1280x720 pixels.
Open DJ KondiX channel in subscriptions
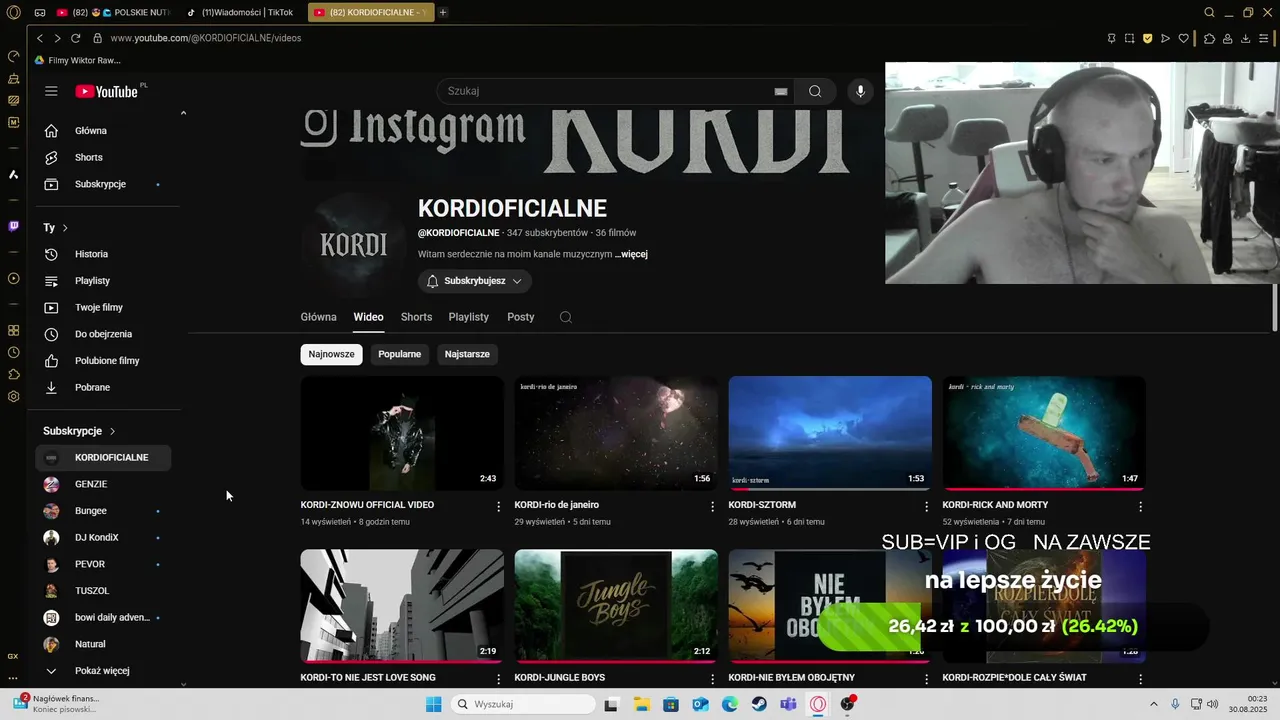click(104, 537)
